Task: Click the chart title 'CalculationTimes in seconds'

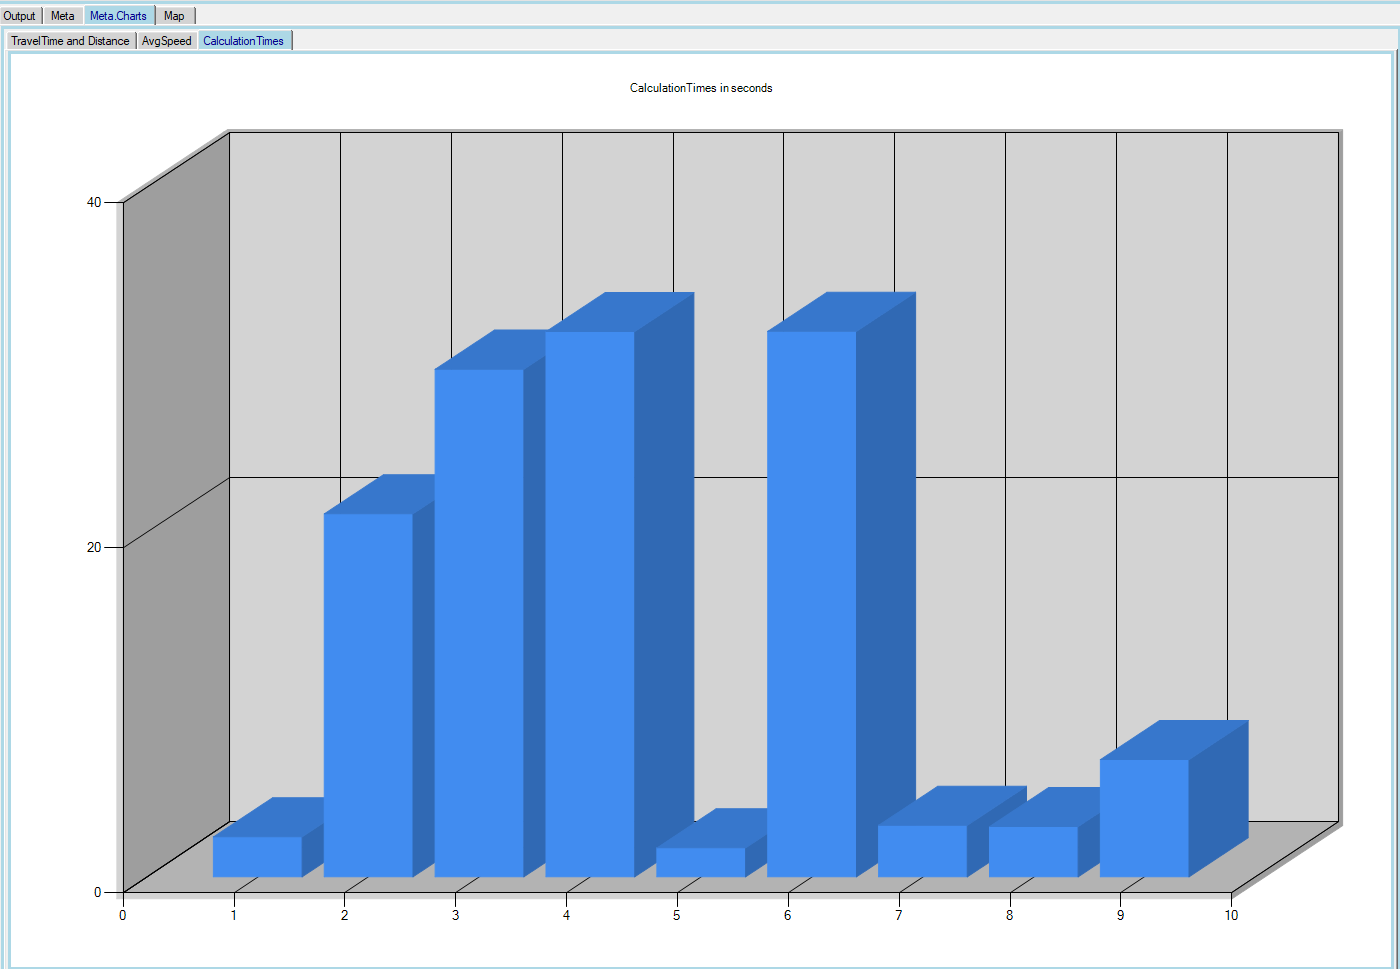Action: 700,88
